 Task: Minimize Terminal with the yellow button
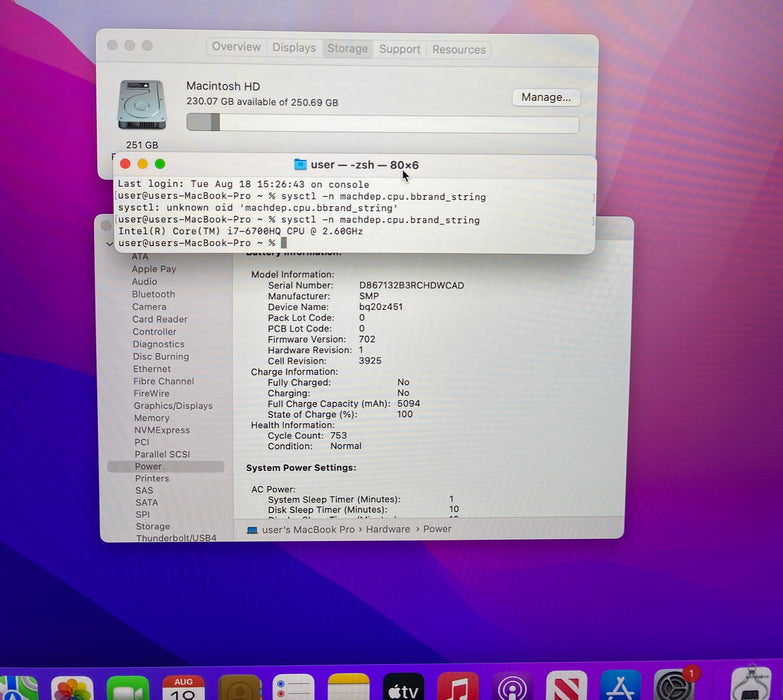point(142,164)
